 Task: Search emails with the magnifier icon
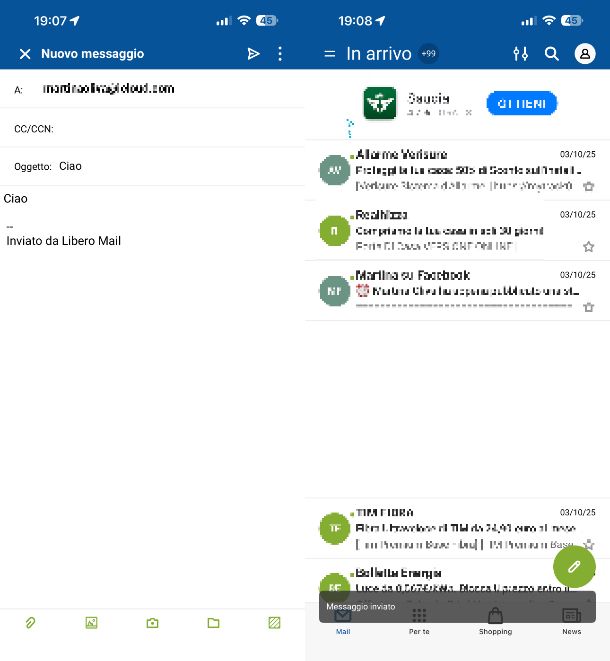[552, 54]
